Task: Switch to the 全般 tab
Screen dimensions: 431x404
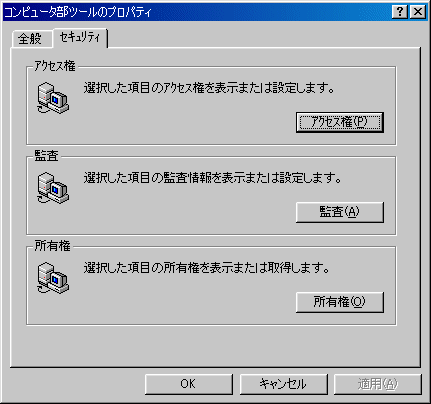Action: tap(31, 39)
